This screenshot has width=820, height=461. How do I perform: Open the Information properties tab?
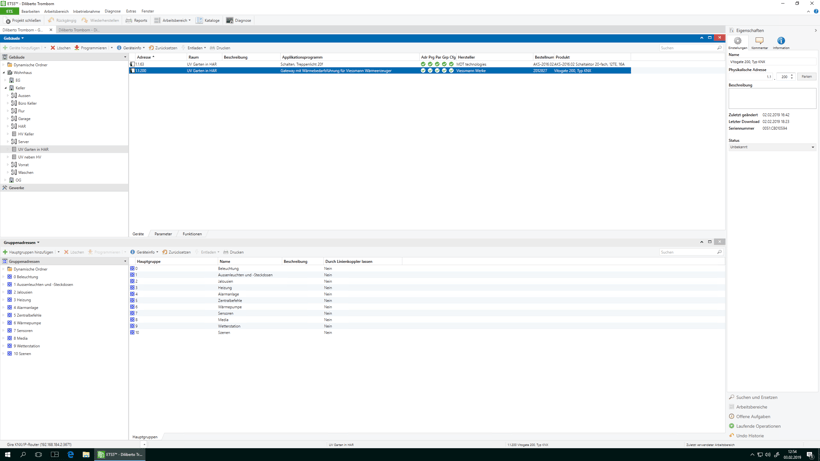781,43
